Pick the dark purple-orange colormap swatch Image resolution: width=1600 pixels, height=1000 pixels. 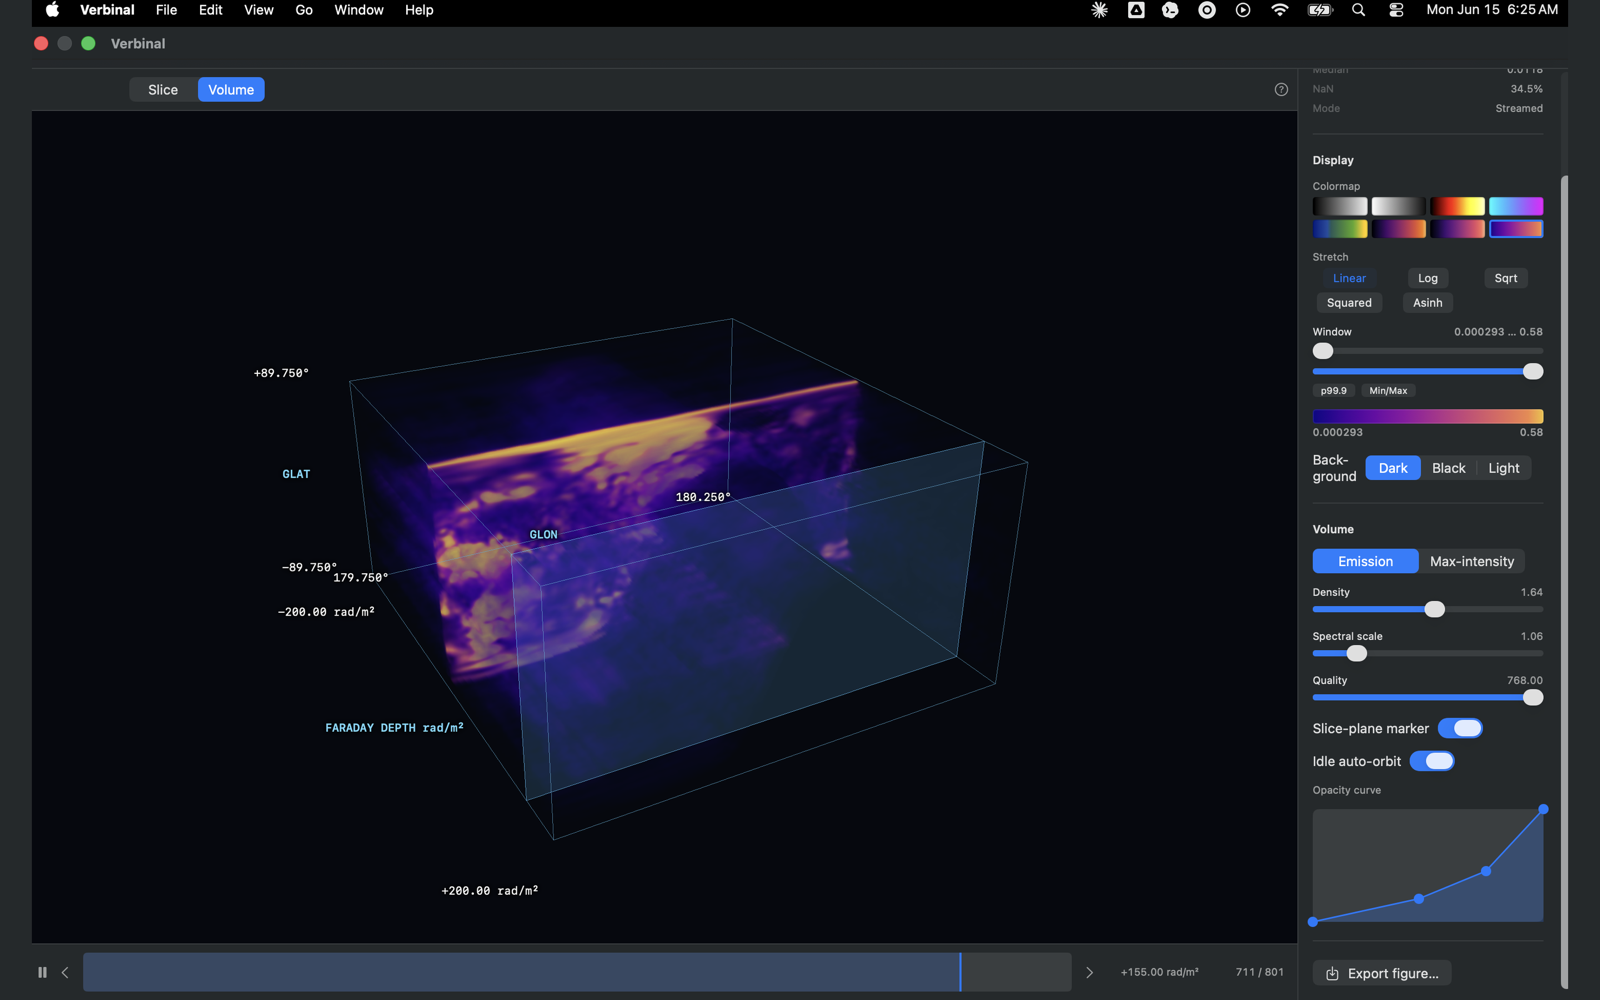coord(1398,229)
